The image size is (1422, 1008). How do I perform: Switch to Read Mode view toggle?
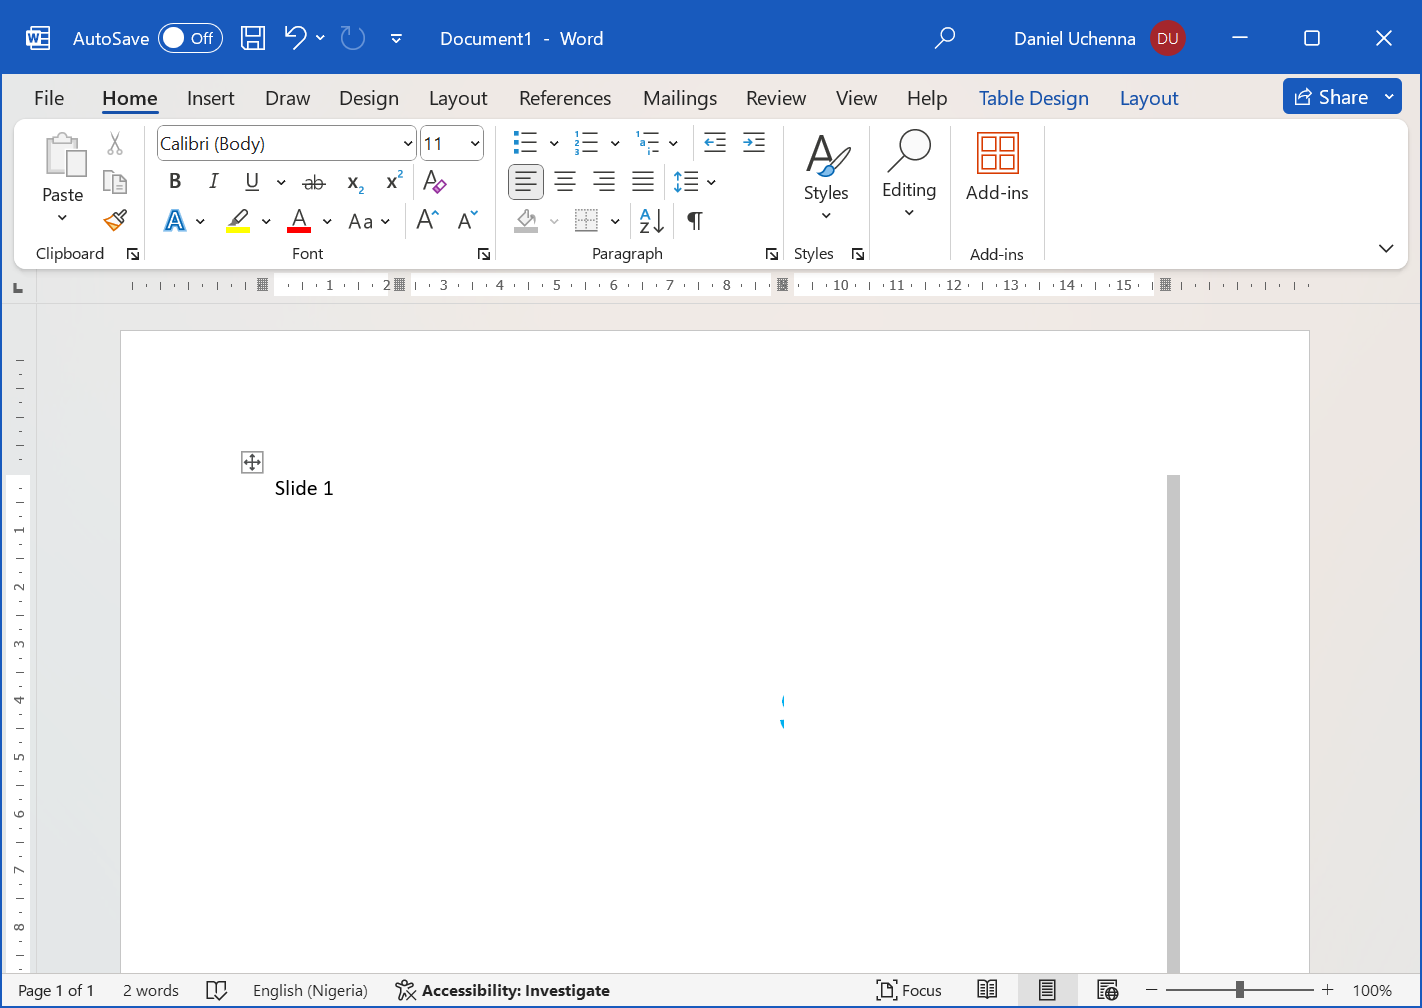coord(987,990)
